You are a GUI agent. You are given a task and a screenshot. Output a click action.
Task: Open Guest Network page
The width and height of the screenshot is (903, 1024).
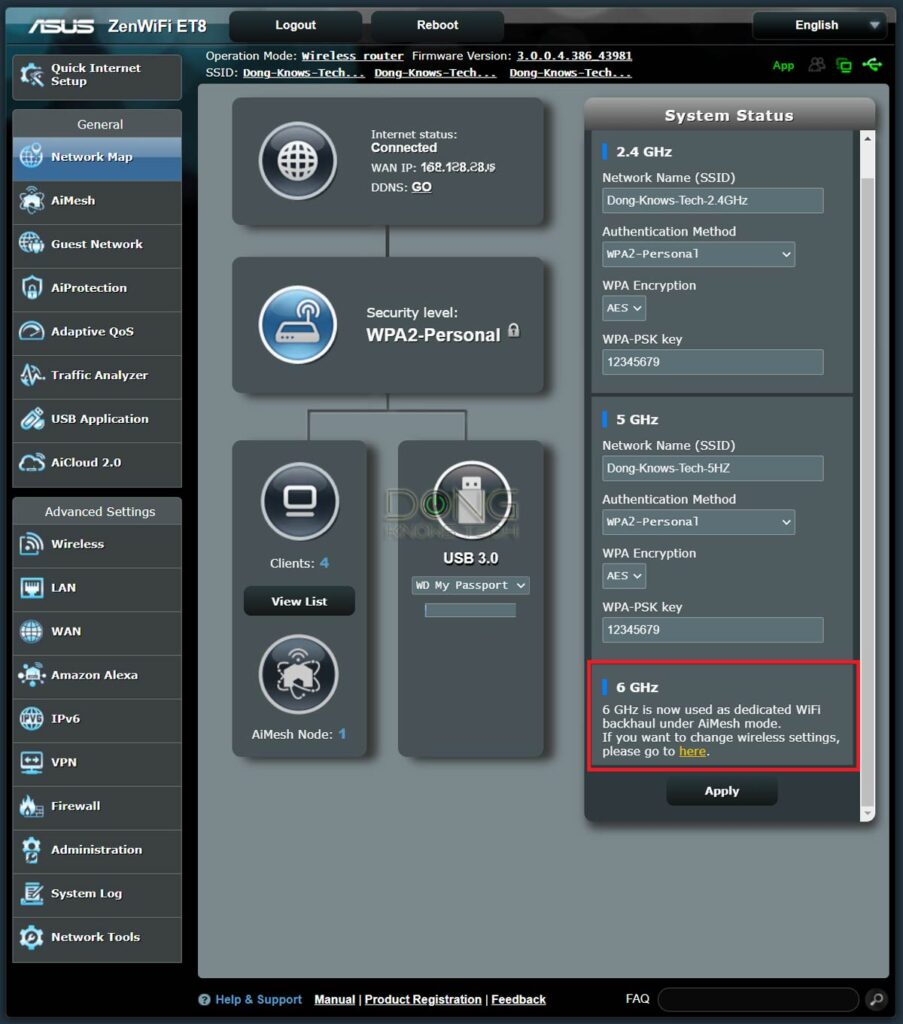point(97,244)
